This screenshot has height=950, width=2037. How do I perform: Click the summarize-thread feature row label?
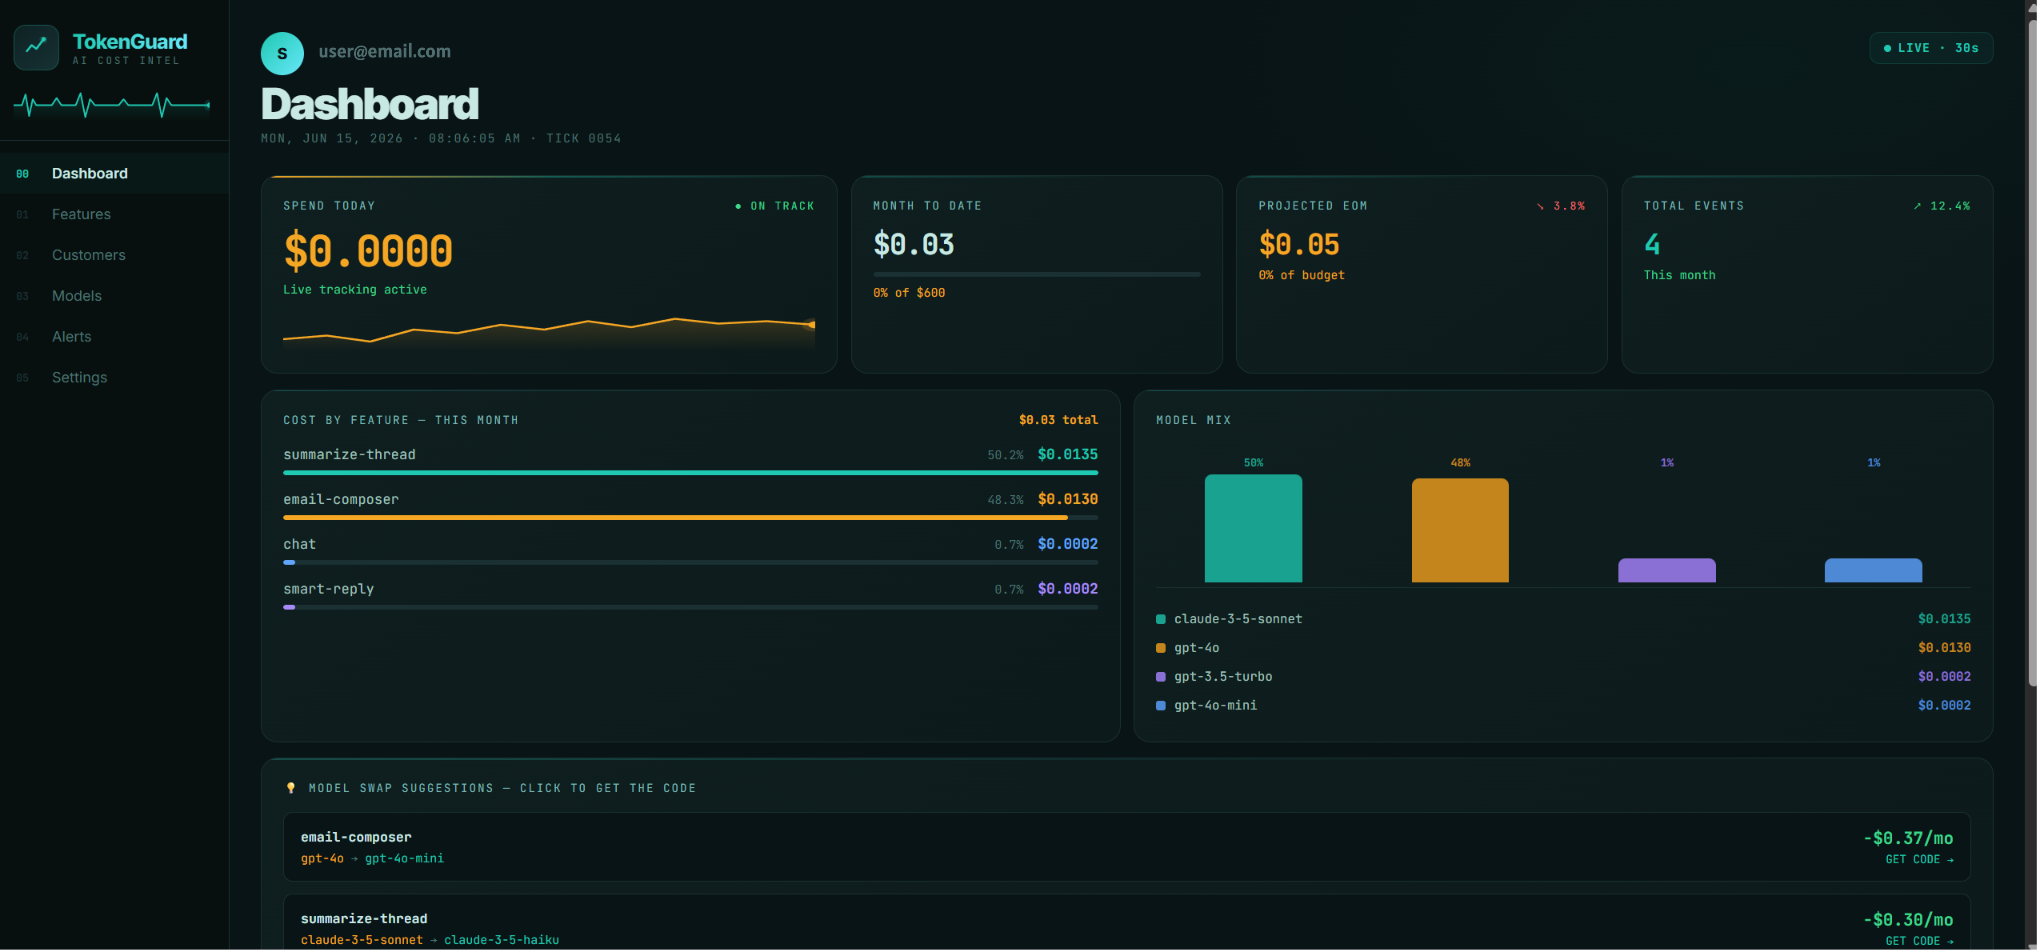(349, 455)
